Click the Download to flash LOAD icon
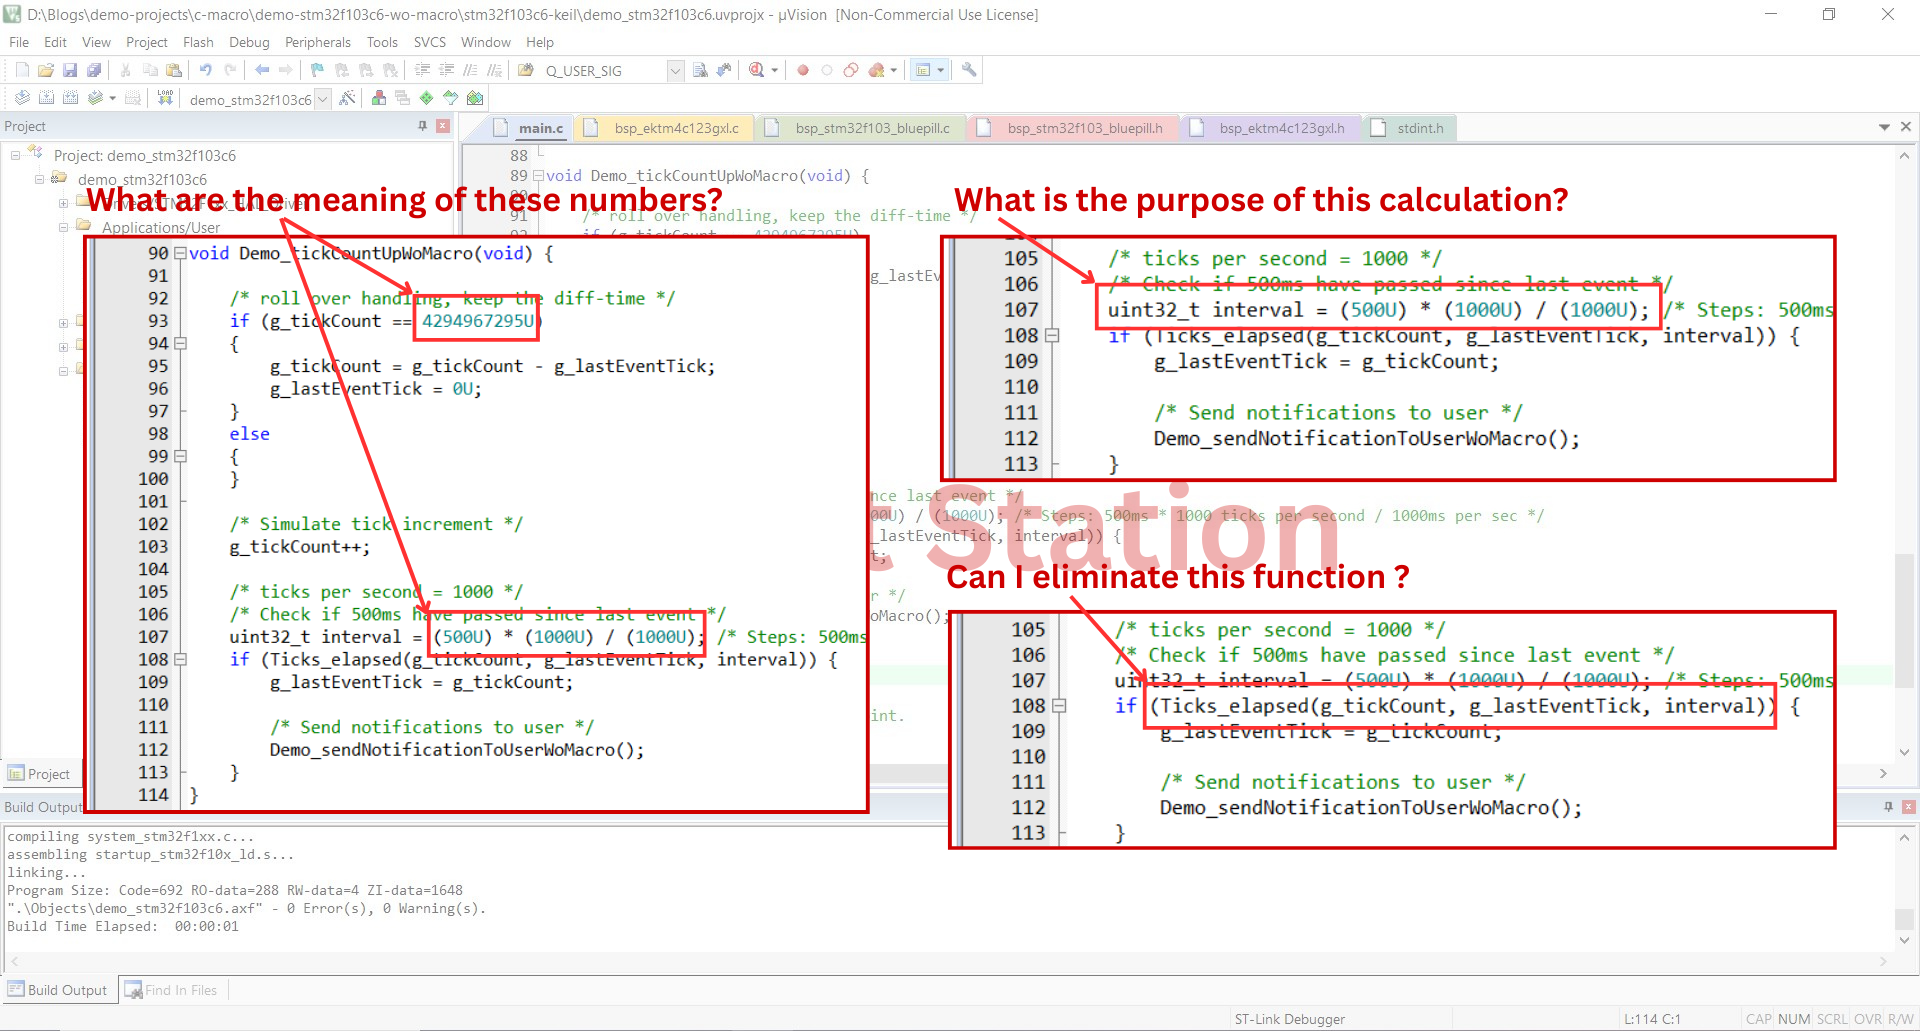The image size is (1920, 1031). click(165, 98)
